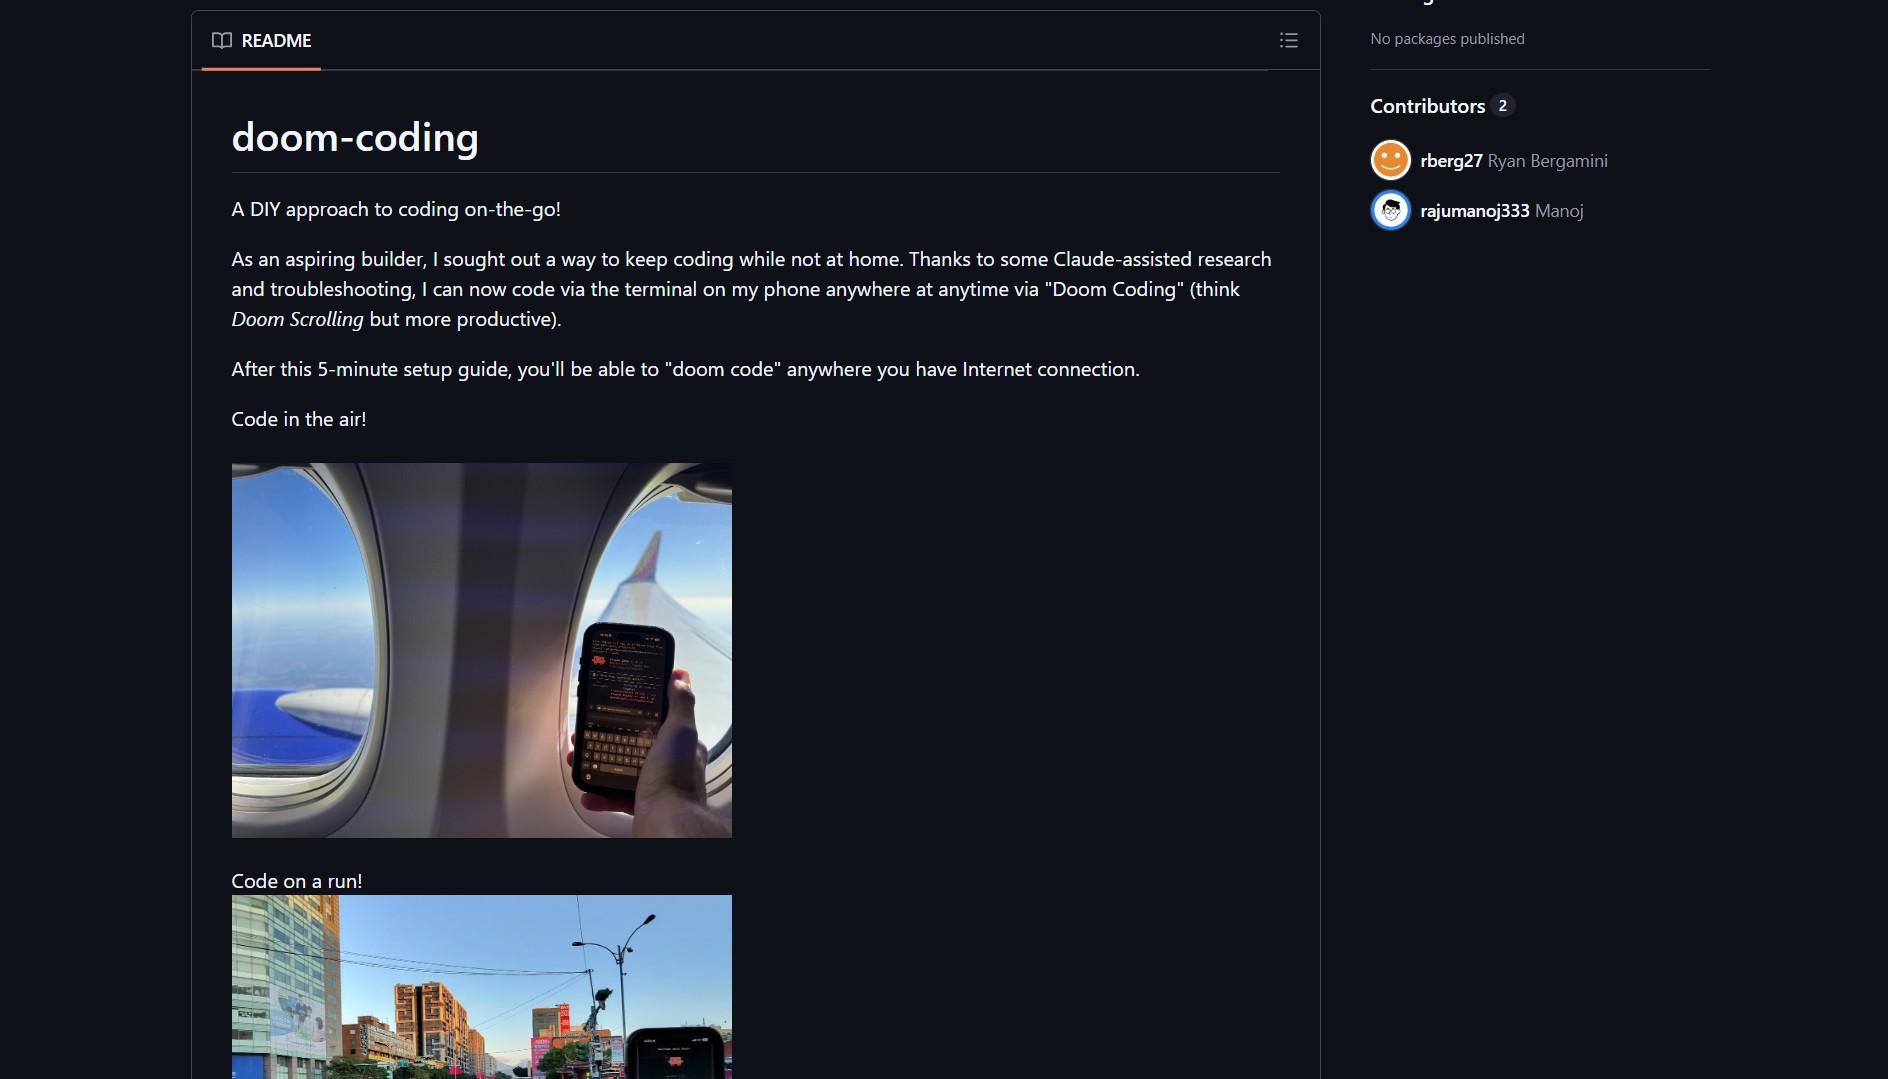The height and width of the screenshot is (1079, 1888).
Task: Click the 'A DIY approach' intro line
Action: point(396,209)
